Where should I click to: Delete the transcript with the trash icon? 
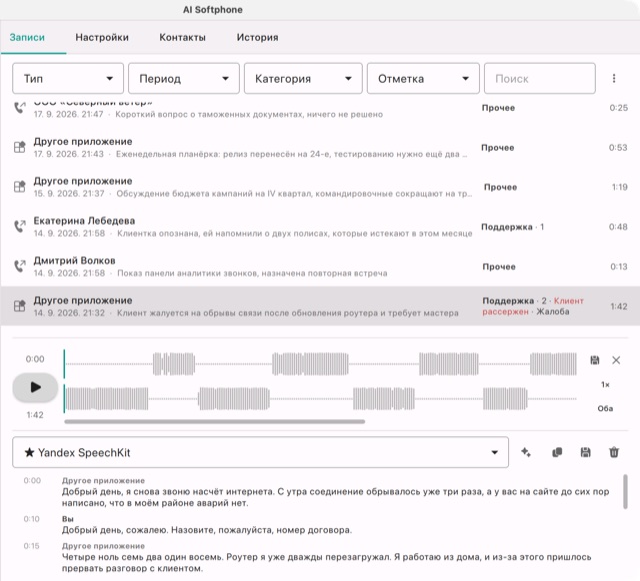click(x=614, y=452)
